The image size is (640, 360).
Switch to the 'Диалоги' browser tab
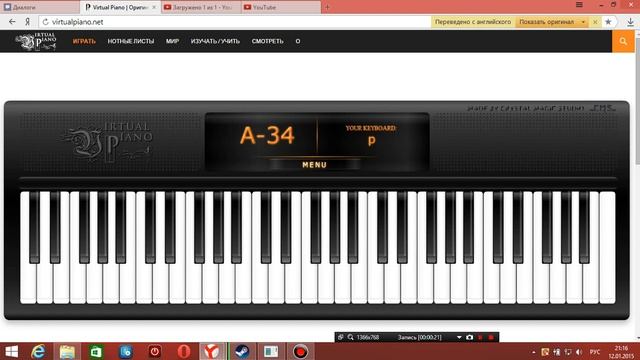pyautogui.click(x=40, y=7)
